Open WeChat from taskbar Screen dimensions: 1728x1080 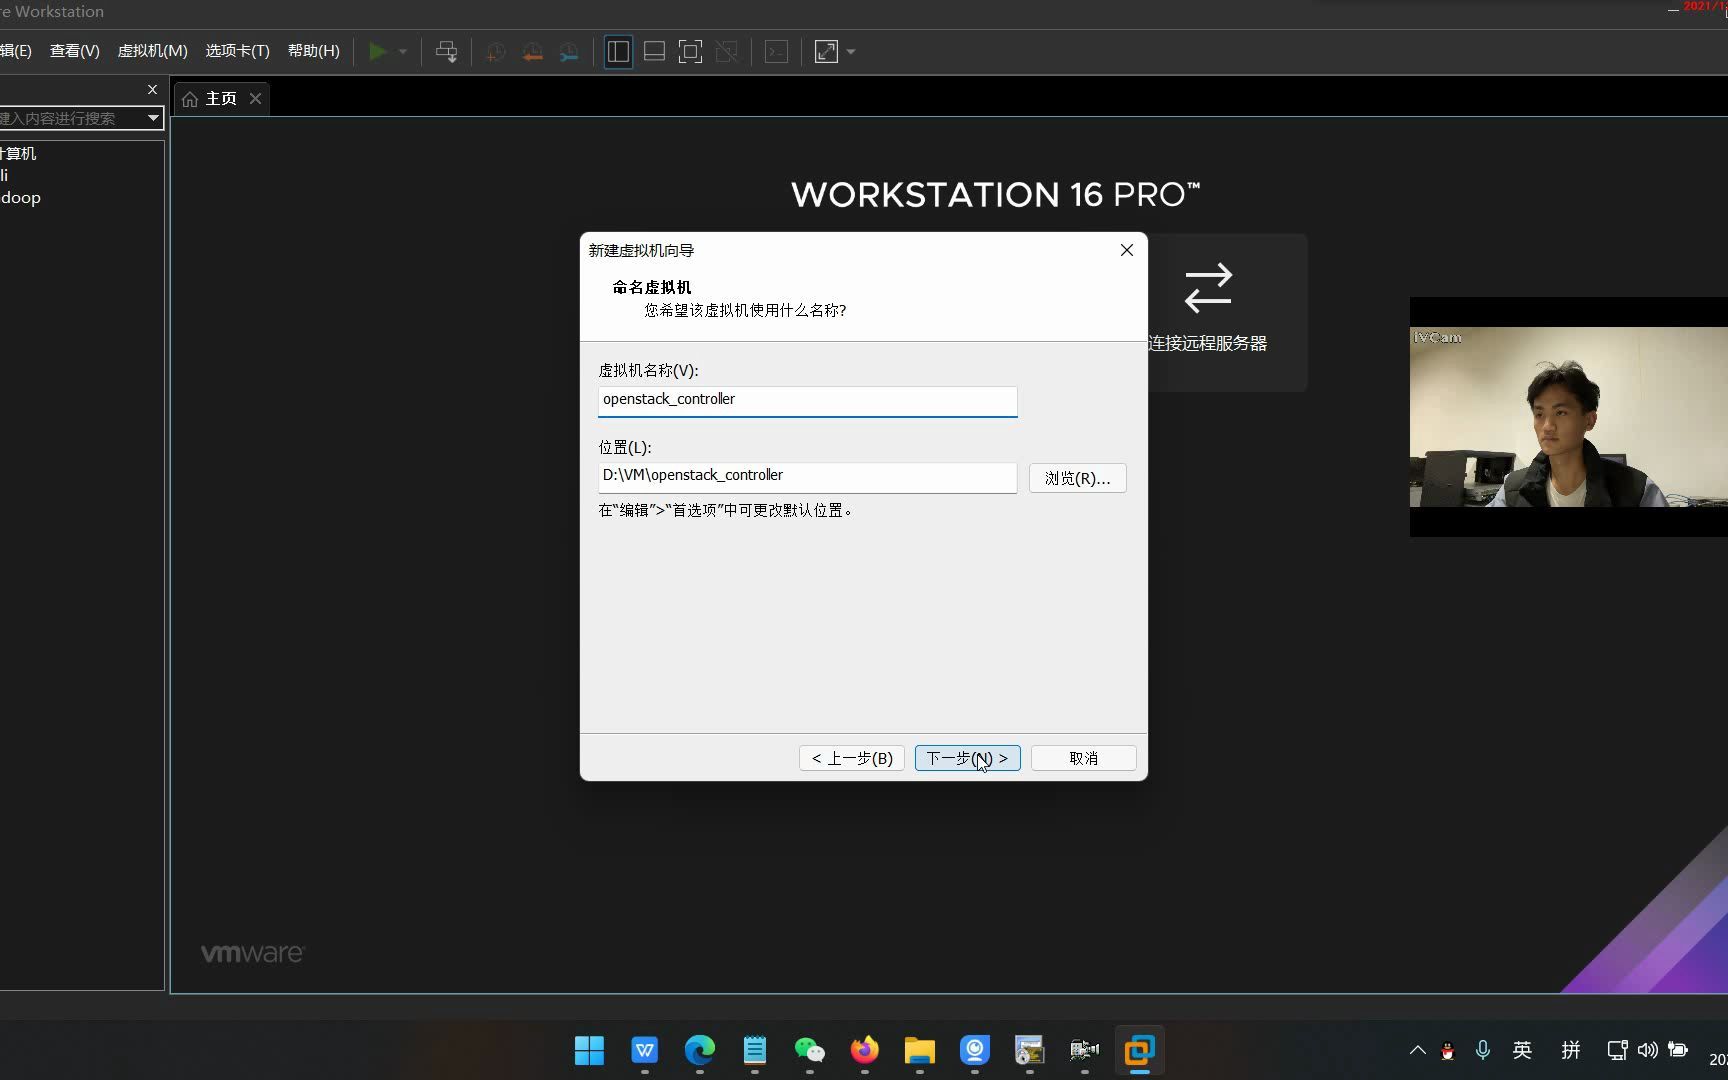pos(809,1050)
